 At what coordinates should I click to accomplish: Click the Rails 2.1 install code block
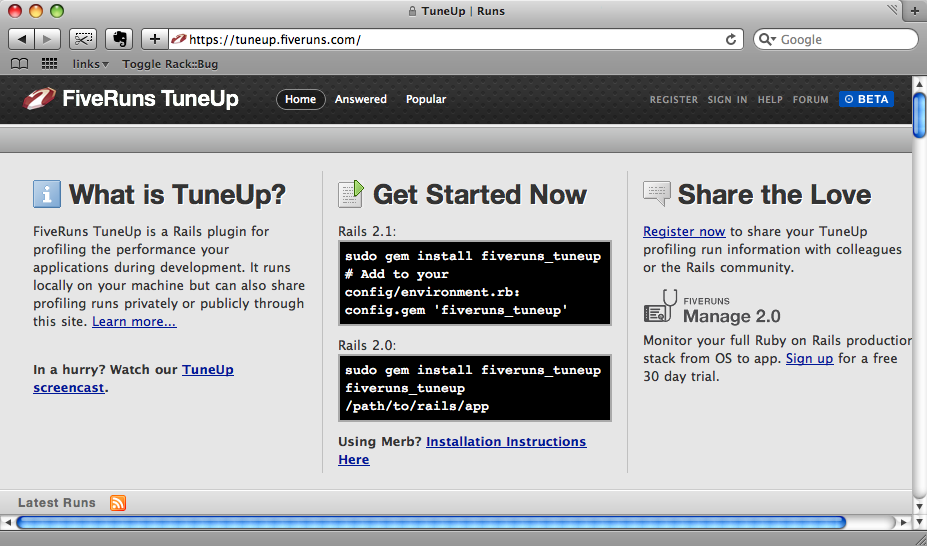(x=475, y=283)
